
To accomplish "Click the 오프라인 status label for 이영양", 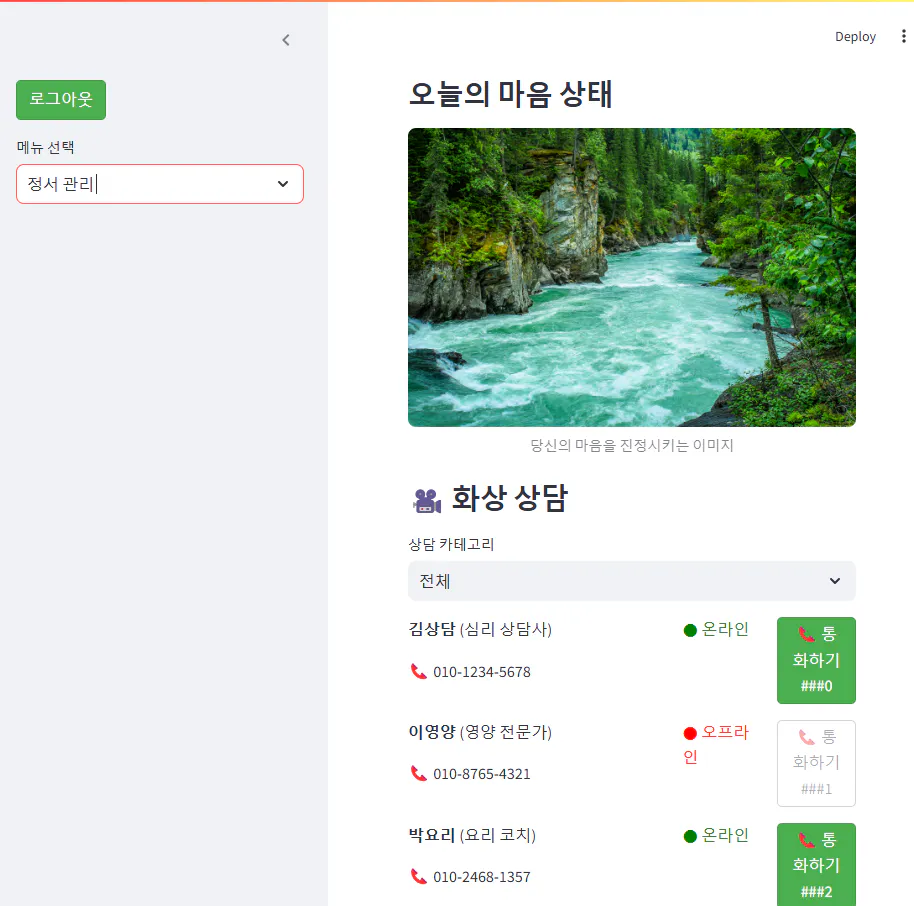I will pyautogui.click(x=722, y=744).
